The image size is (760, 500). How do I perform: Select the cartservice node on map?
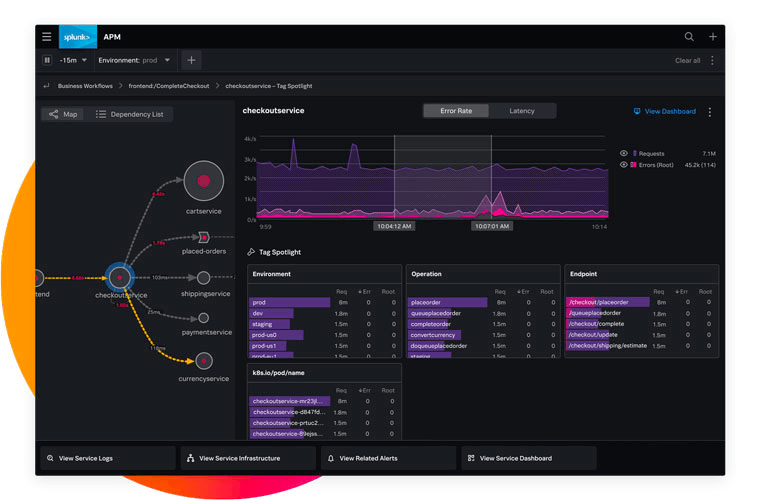click(204, 181)
